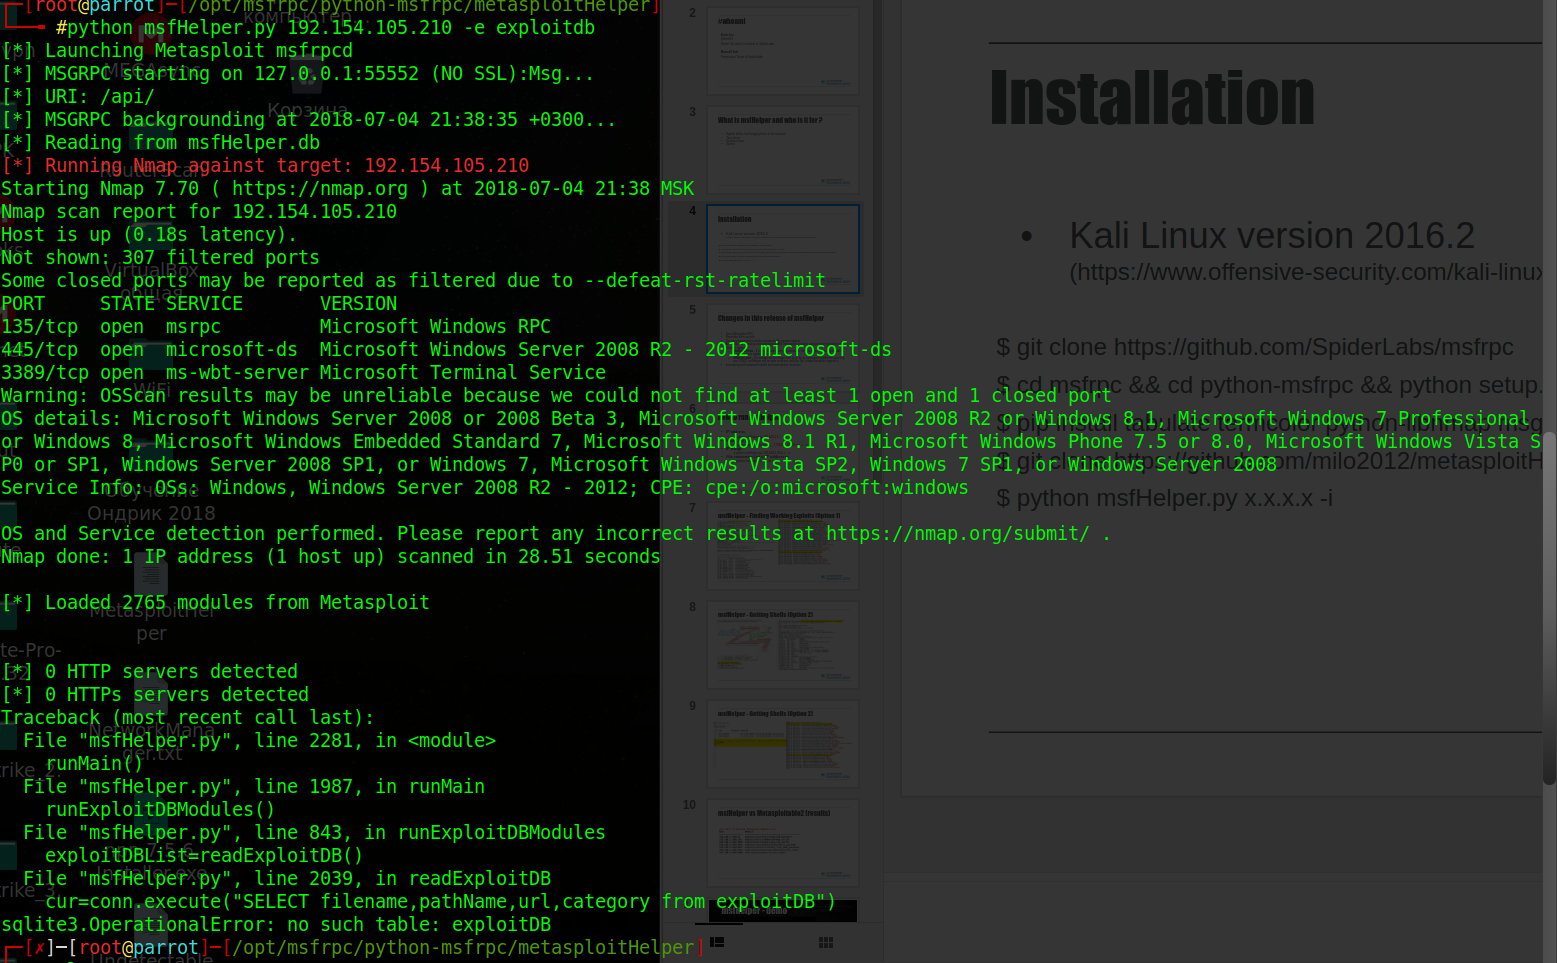This screenshot has width=1557, height=963.
Task: Switch the slide sidebar to grid view
Action: click(x=826, y=942)
